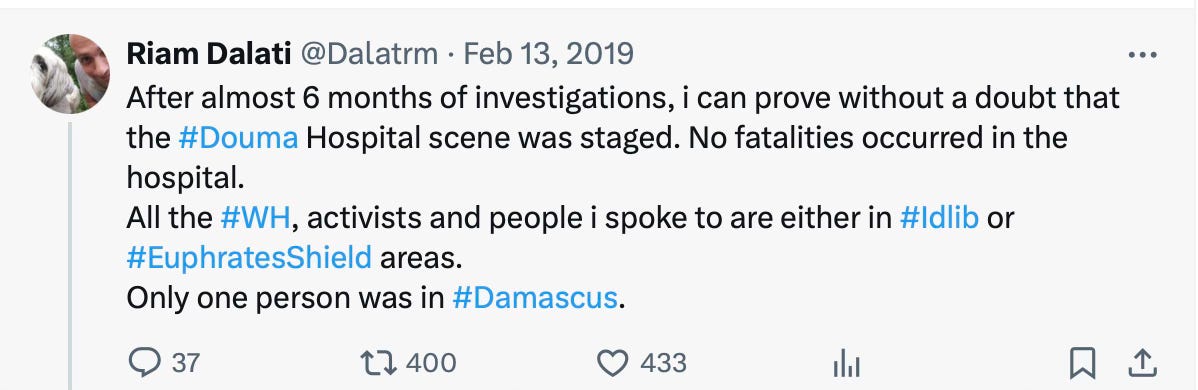Retweet the post using the repost icon
The height and width of the screenshot is (390, 1198).
pyautogui.click(x=378, y=362)
